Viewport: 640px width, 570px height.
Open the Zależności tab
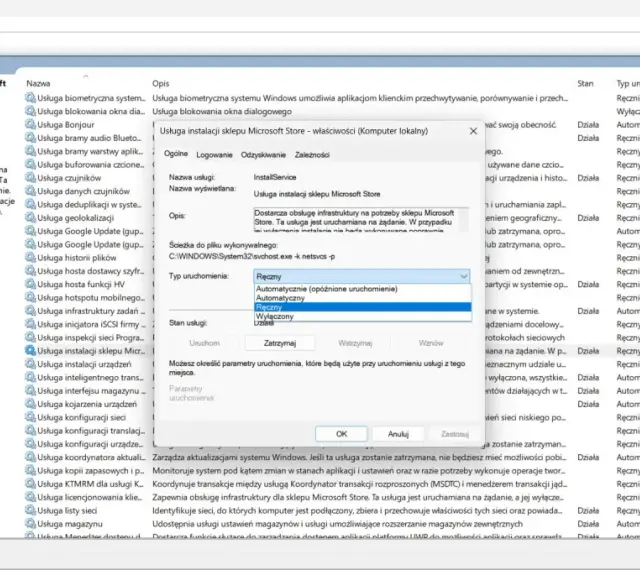click(x=312, y=155)
